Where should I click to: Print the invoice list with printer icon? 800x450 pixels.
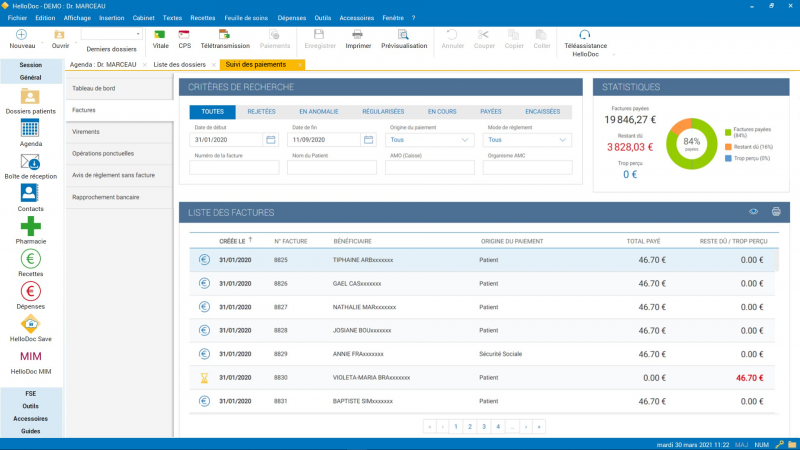click(775, 212)
